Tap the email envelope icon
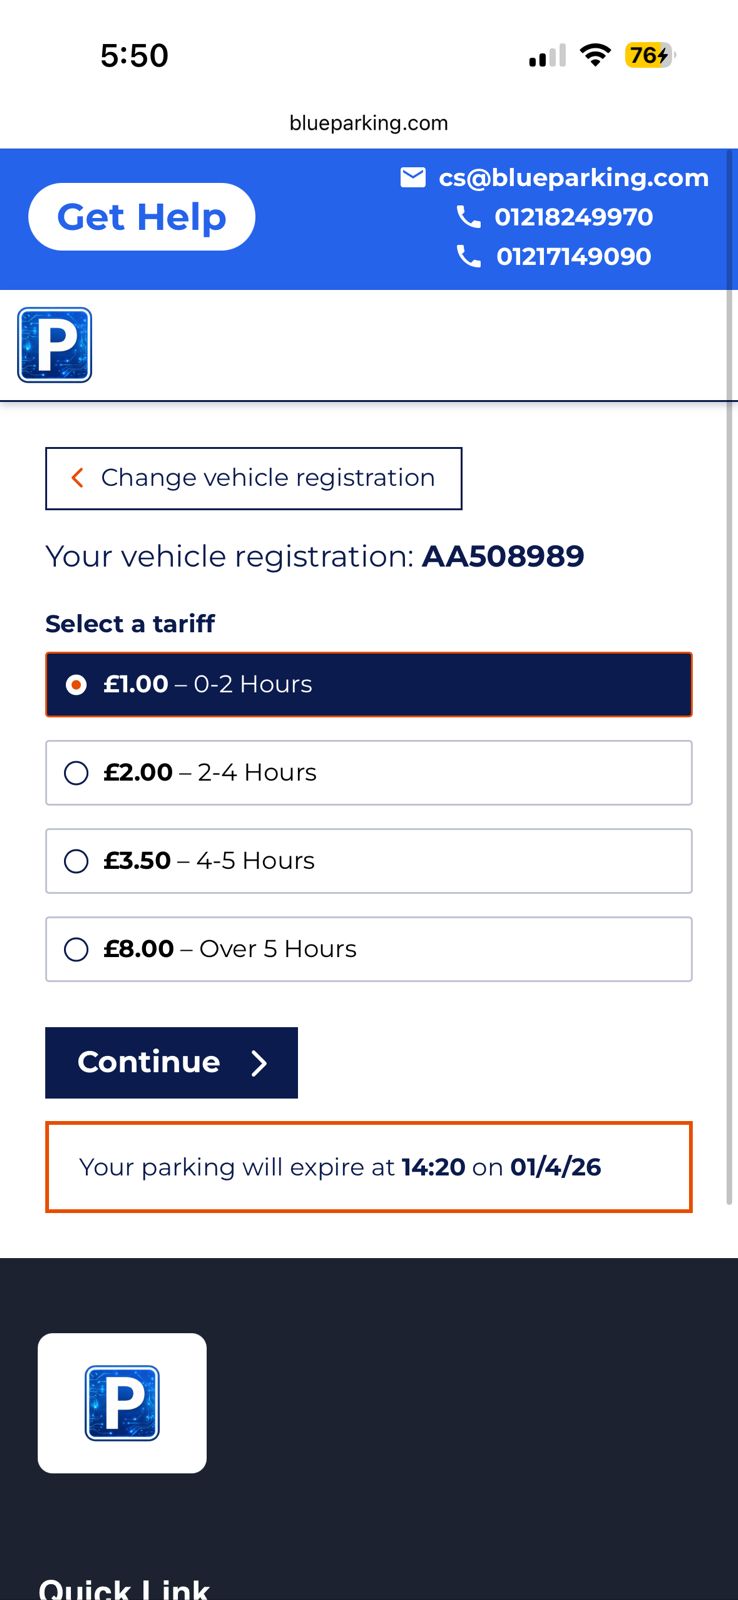The height and width of the screenshot is (1600, 738). (x=413, y=177)
